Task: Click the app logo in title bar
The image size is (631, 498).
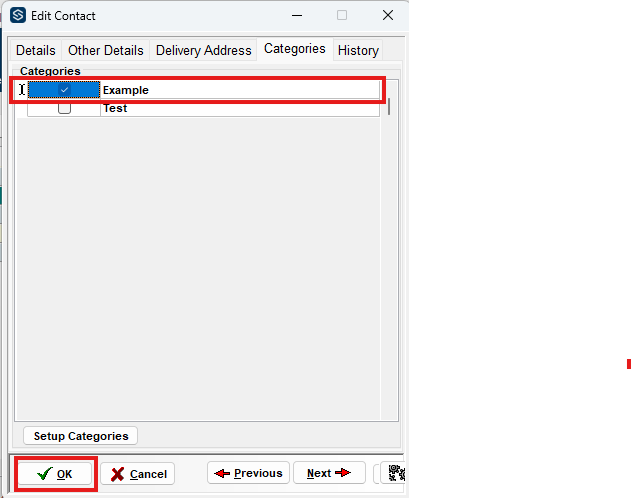Action: [18, 15]
